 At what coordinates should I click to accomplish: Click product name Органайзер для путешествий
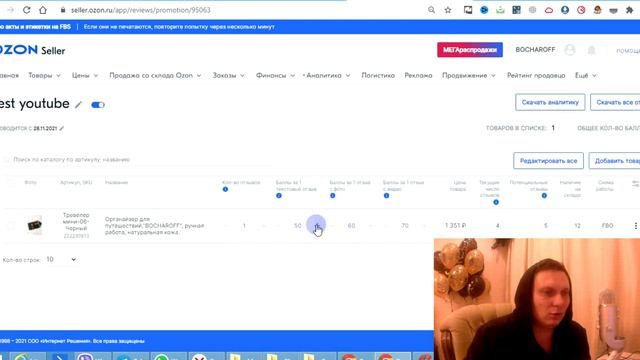pyautogui.click(x=154, y=226)
